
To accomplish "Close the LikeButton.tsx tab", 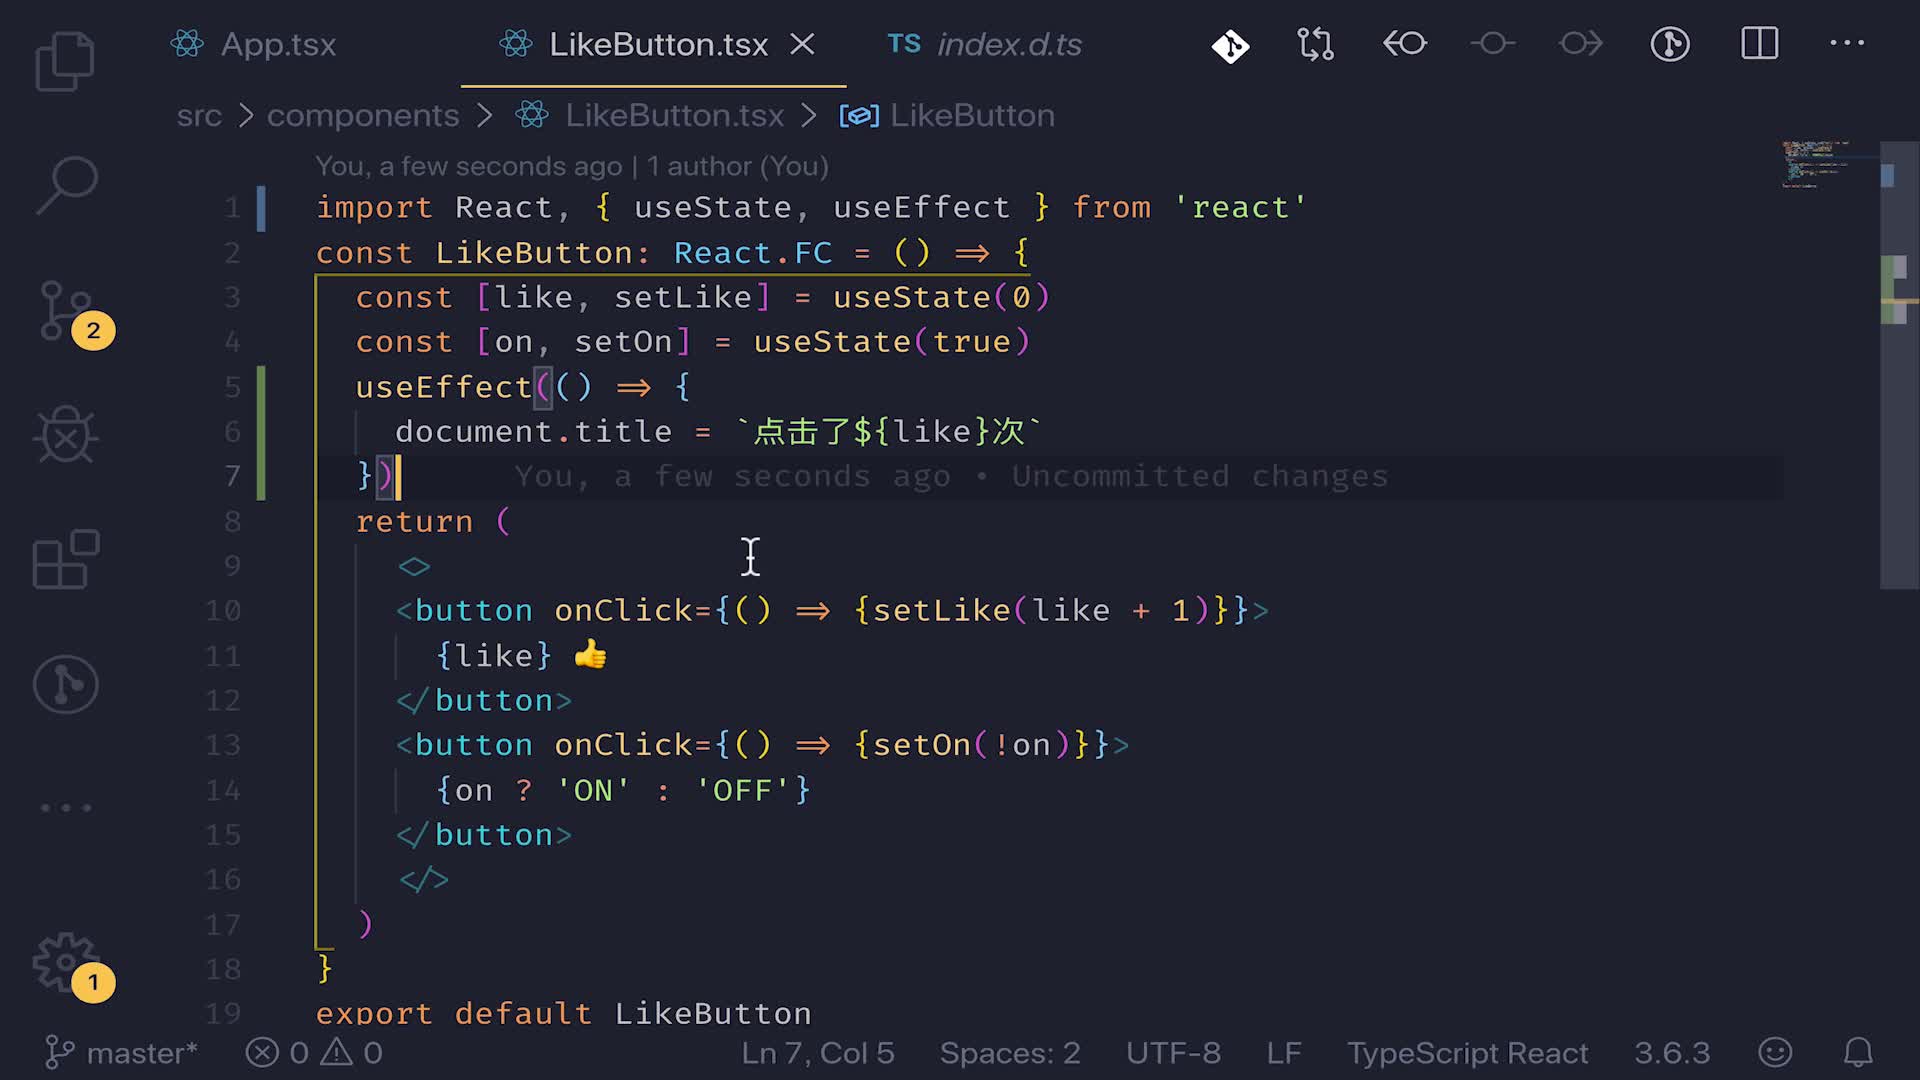I will click(802, 45).
